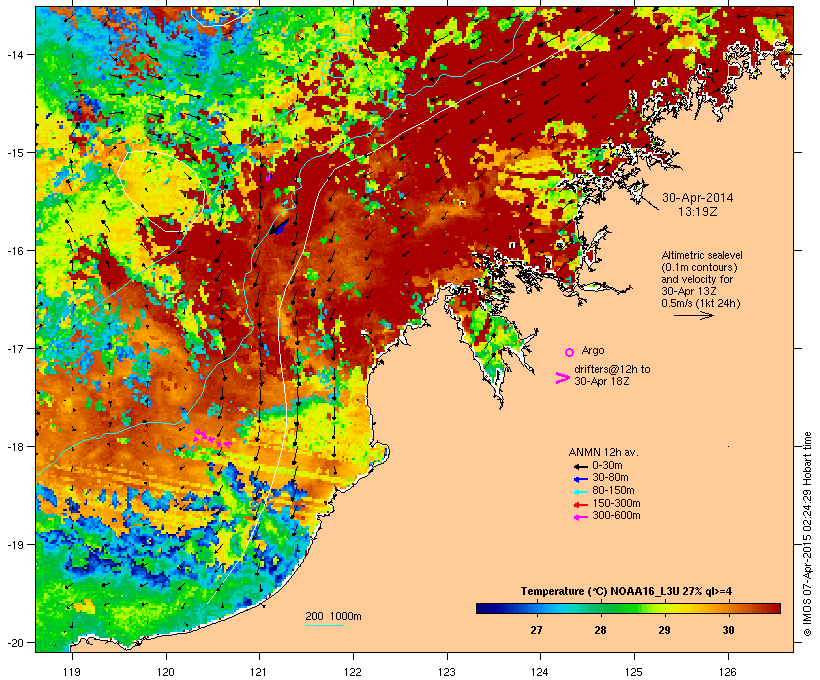Click the magenta 300-600m arrow legend icon
Screen dimensions: 820x680
[x=580, y=517]
